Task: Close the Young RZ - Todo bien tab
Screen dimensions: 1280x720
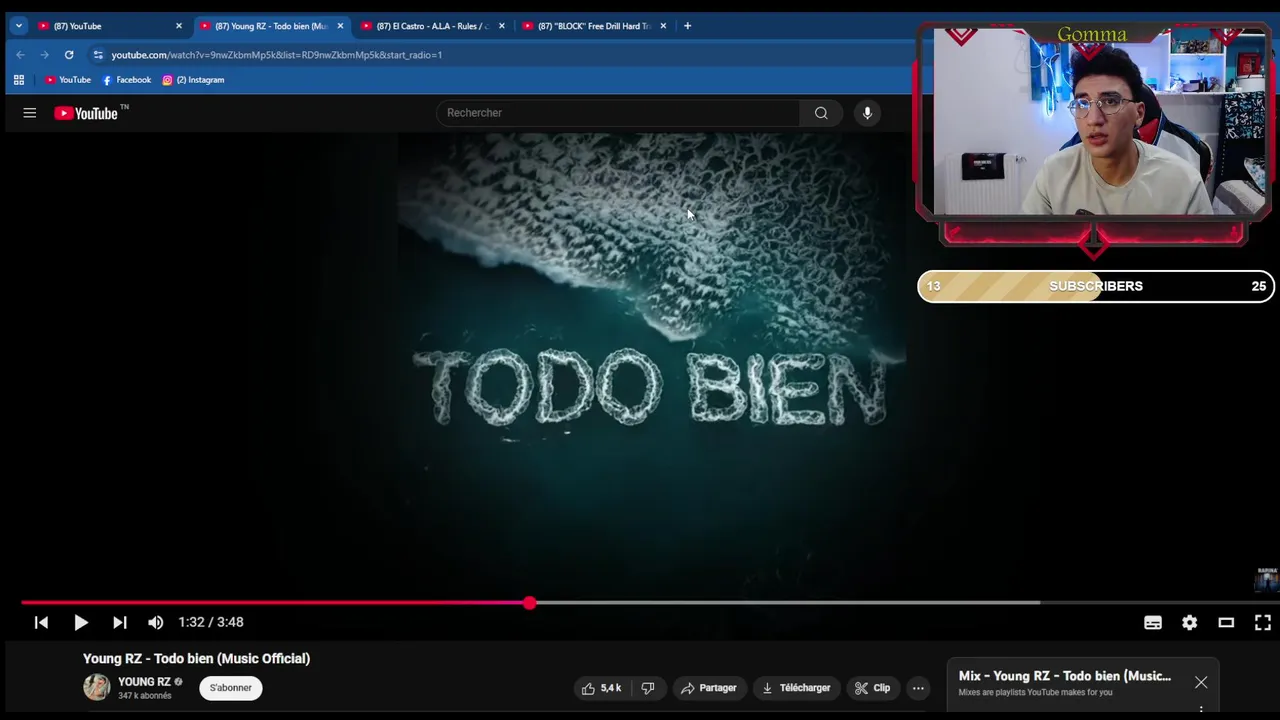Action: click(x=340, y=26)
